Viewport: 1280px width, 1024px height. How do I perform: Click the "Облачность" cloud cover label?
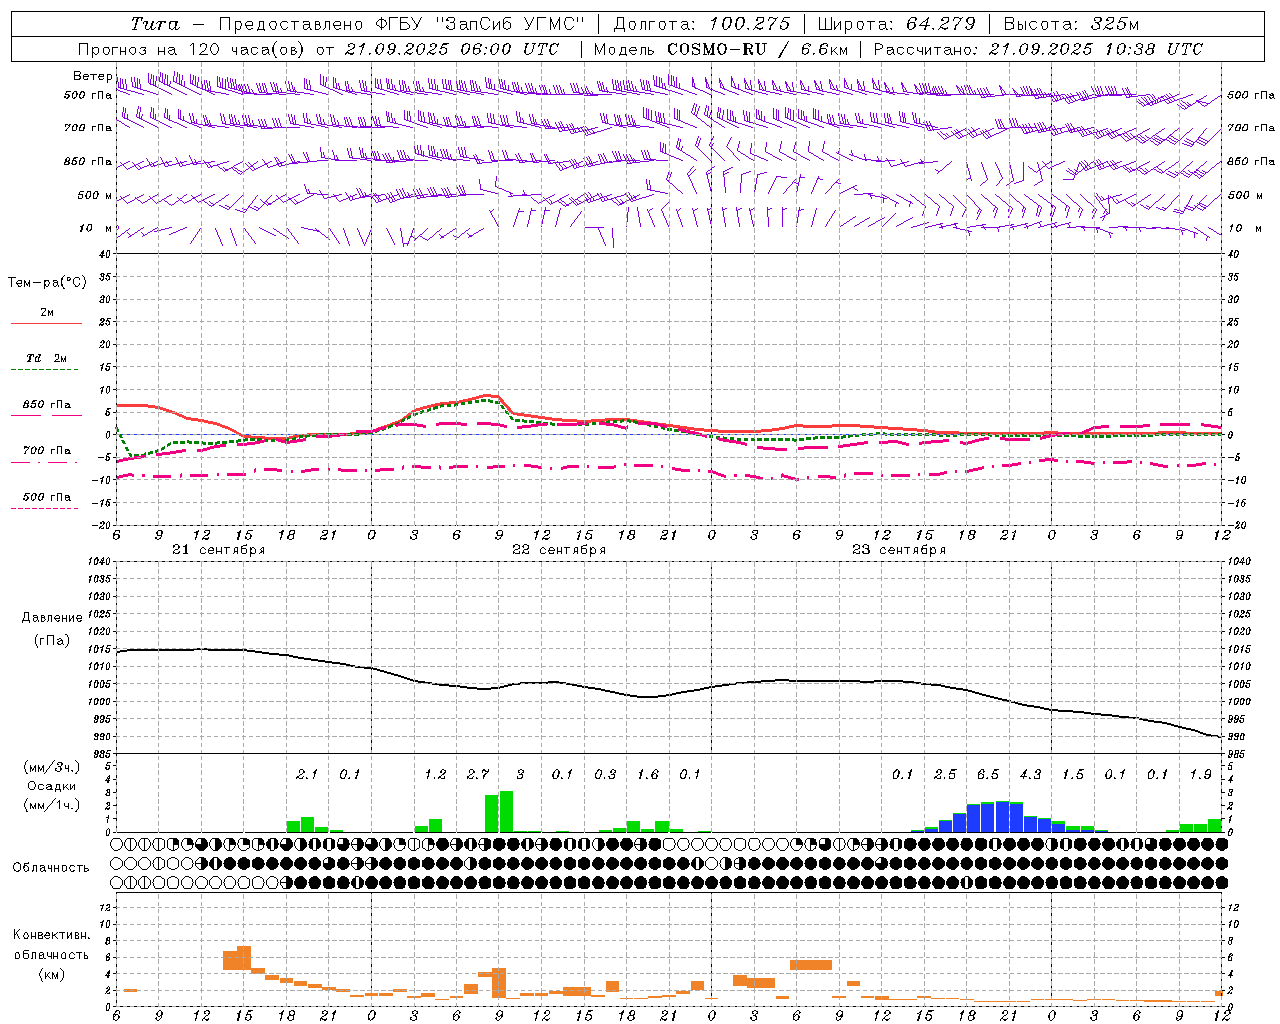pos(51,868)
